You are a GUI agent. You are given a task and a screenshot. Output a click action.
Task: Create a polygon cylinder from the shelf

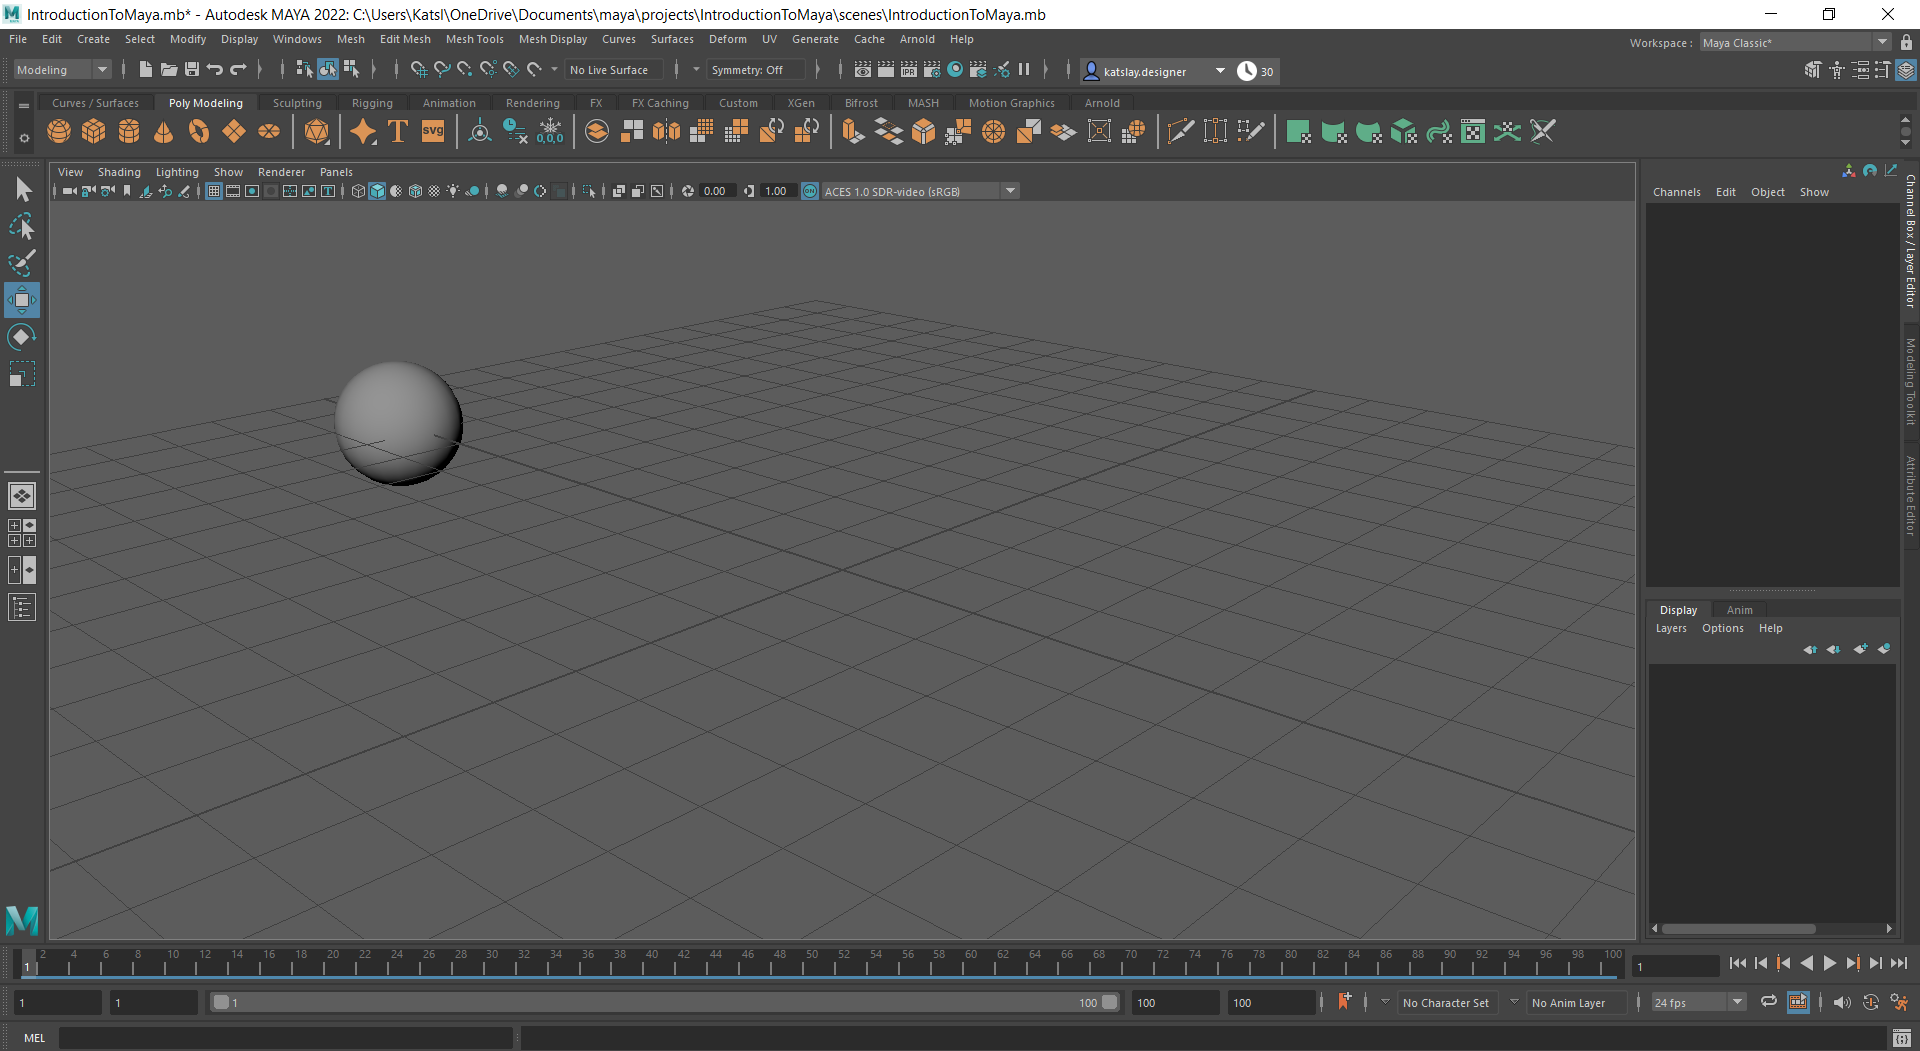[129, 131]
